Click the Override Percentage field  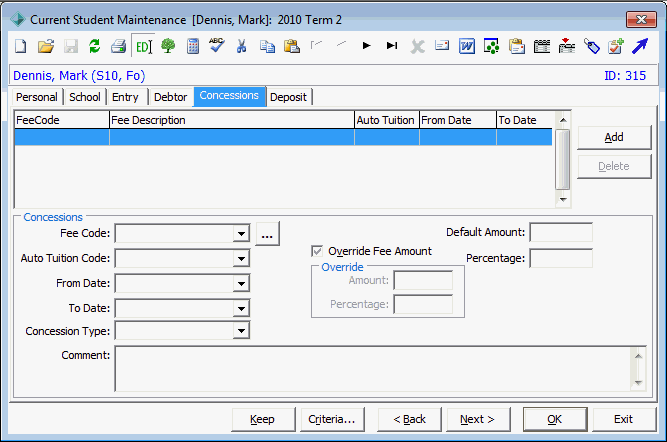pos(423,304)
